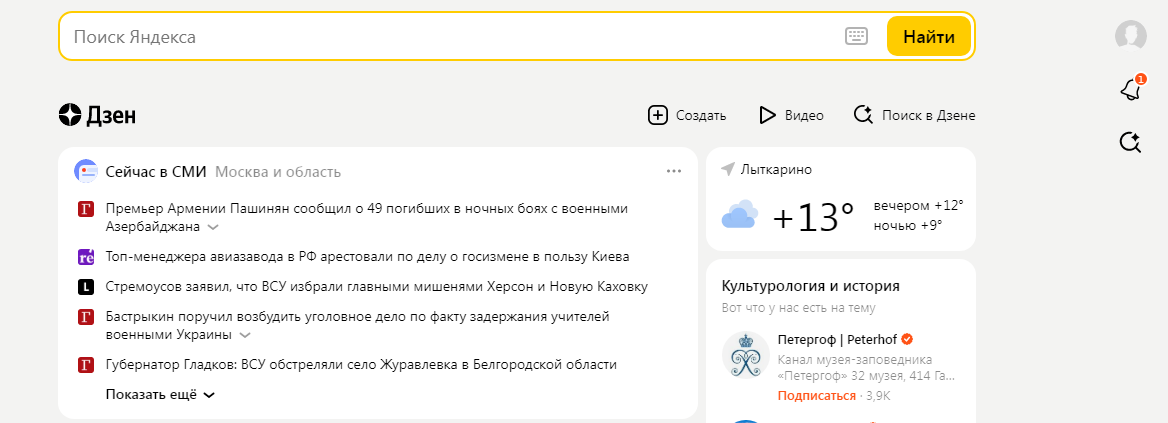Open Стремоусов news headline
The height and width of the screenshot is (423, 1168).
[376, 287]
